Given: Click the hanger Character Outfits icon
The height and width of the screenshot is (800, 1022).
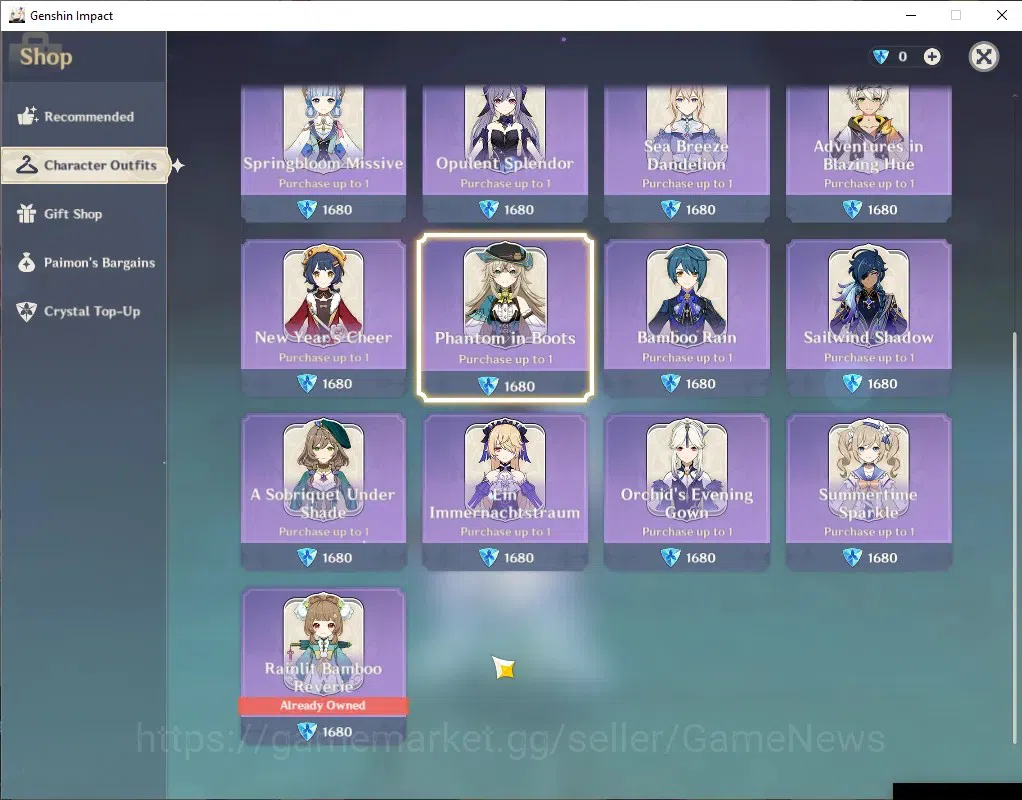Looking at the screenshot, I should coord(27,165).
